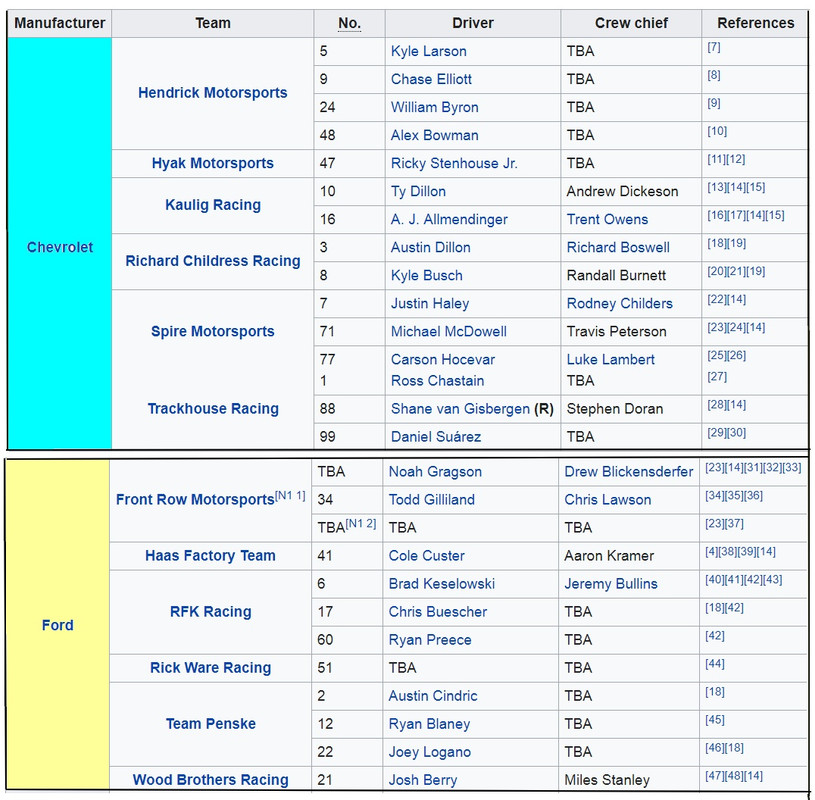Open crew chief Richard Boswell link
This screenshot has height=800, width=815.
(618, 248)
